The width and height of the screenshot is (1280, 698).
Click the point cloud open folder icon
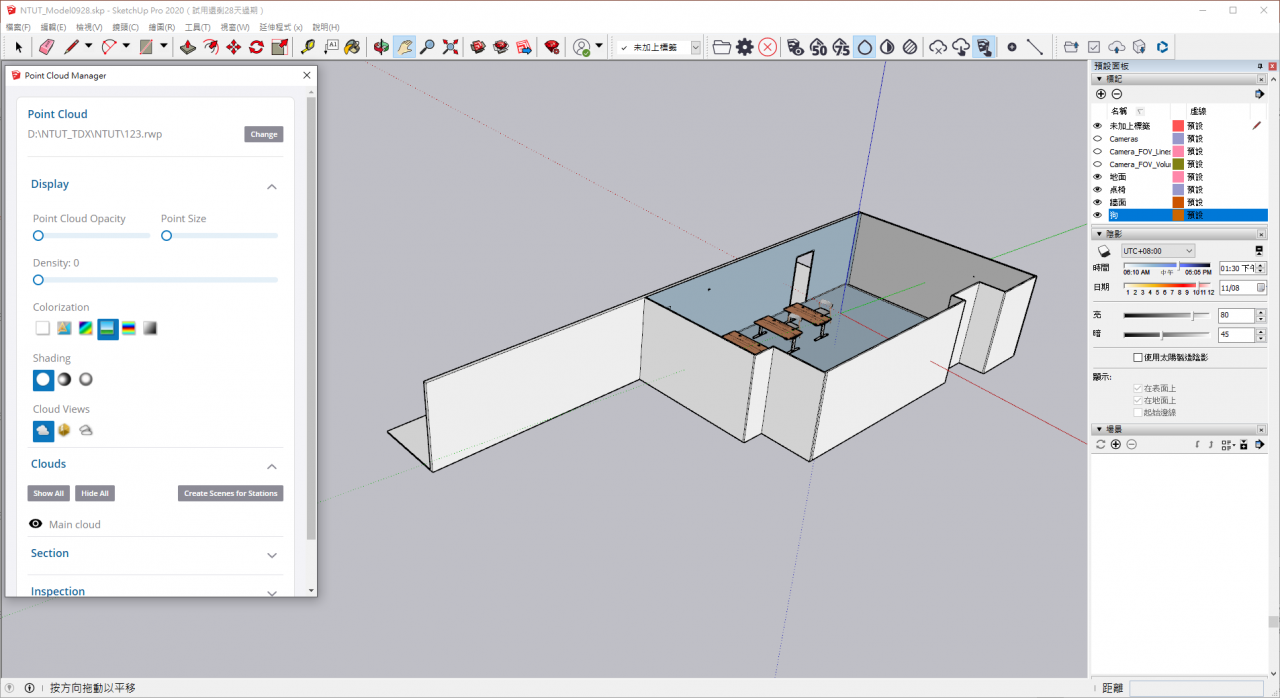point(721,47)
